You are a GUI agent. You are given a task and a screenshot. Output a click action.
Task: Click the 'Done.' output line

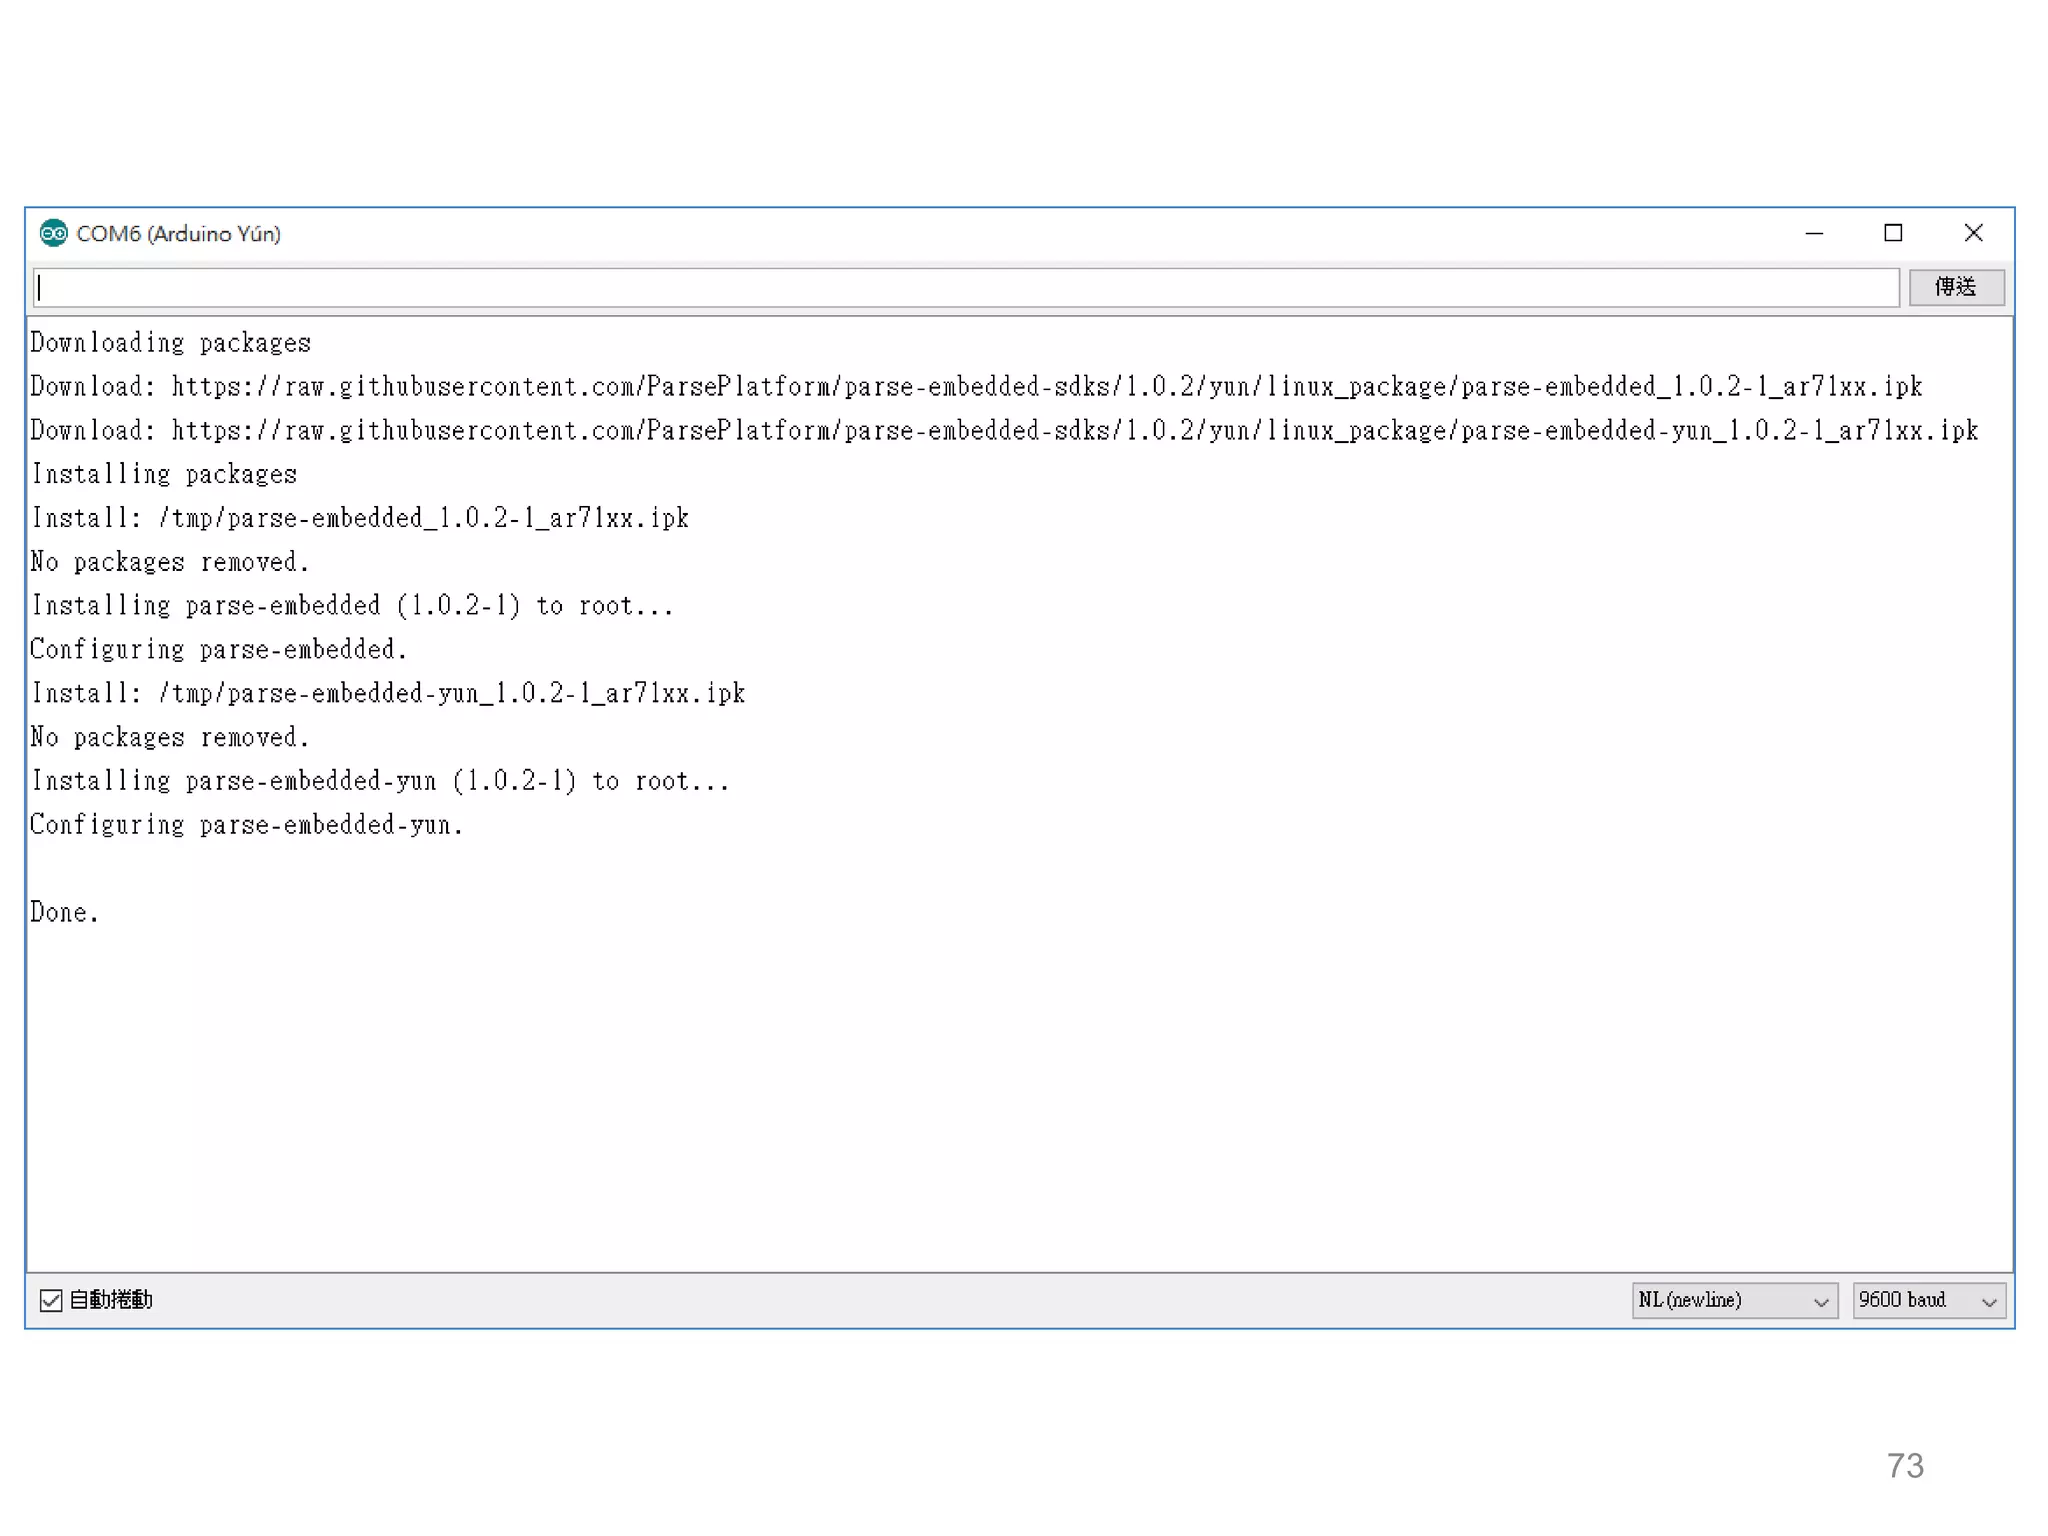click(x=65, y=912)
